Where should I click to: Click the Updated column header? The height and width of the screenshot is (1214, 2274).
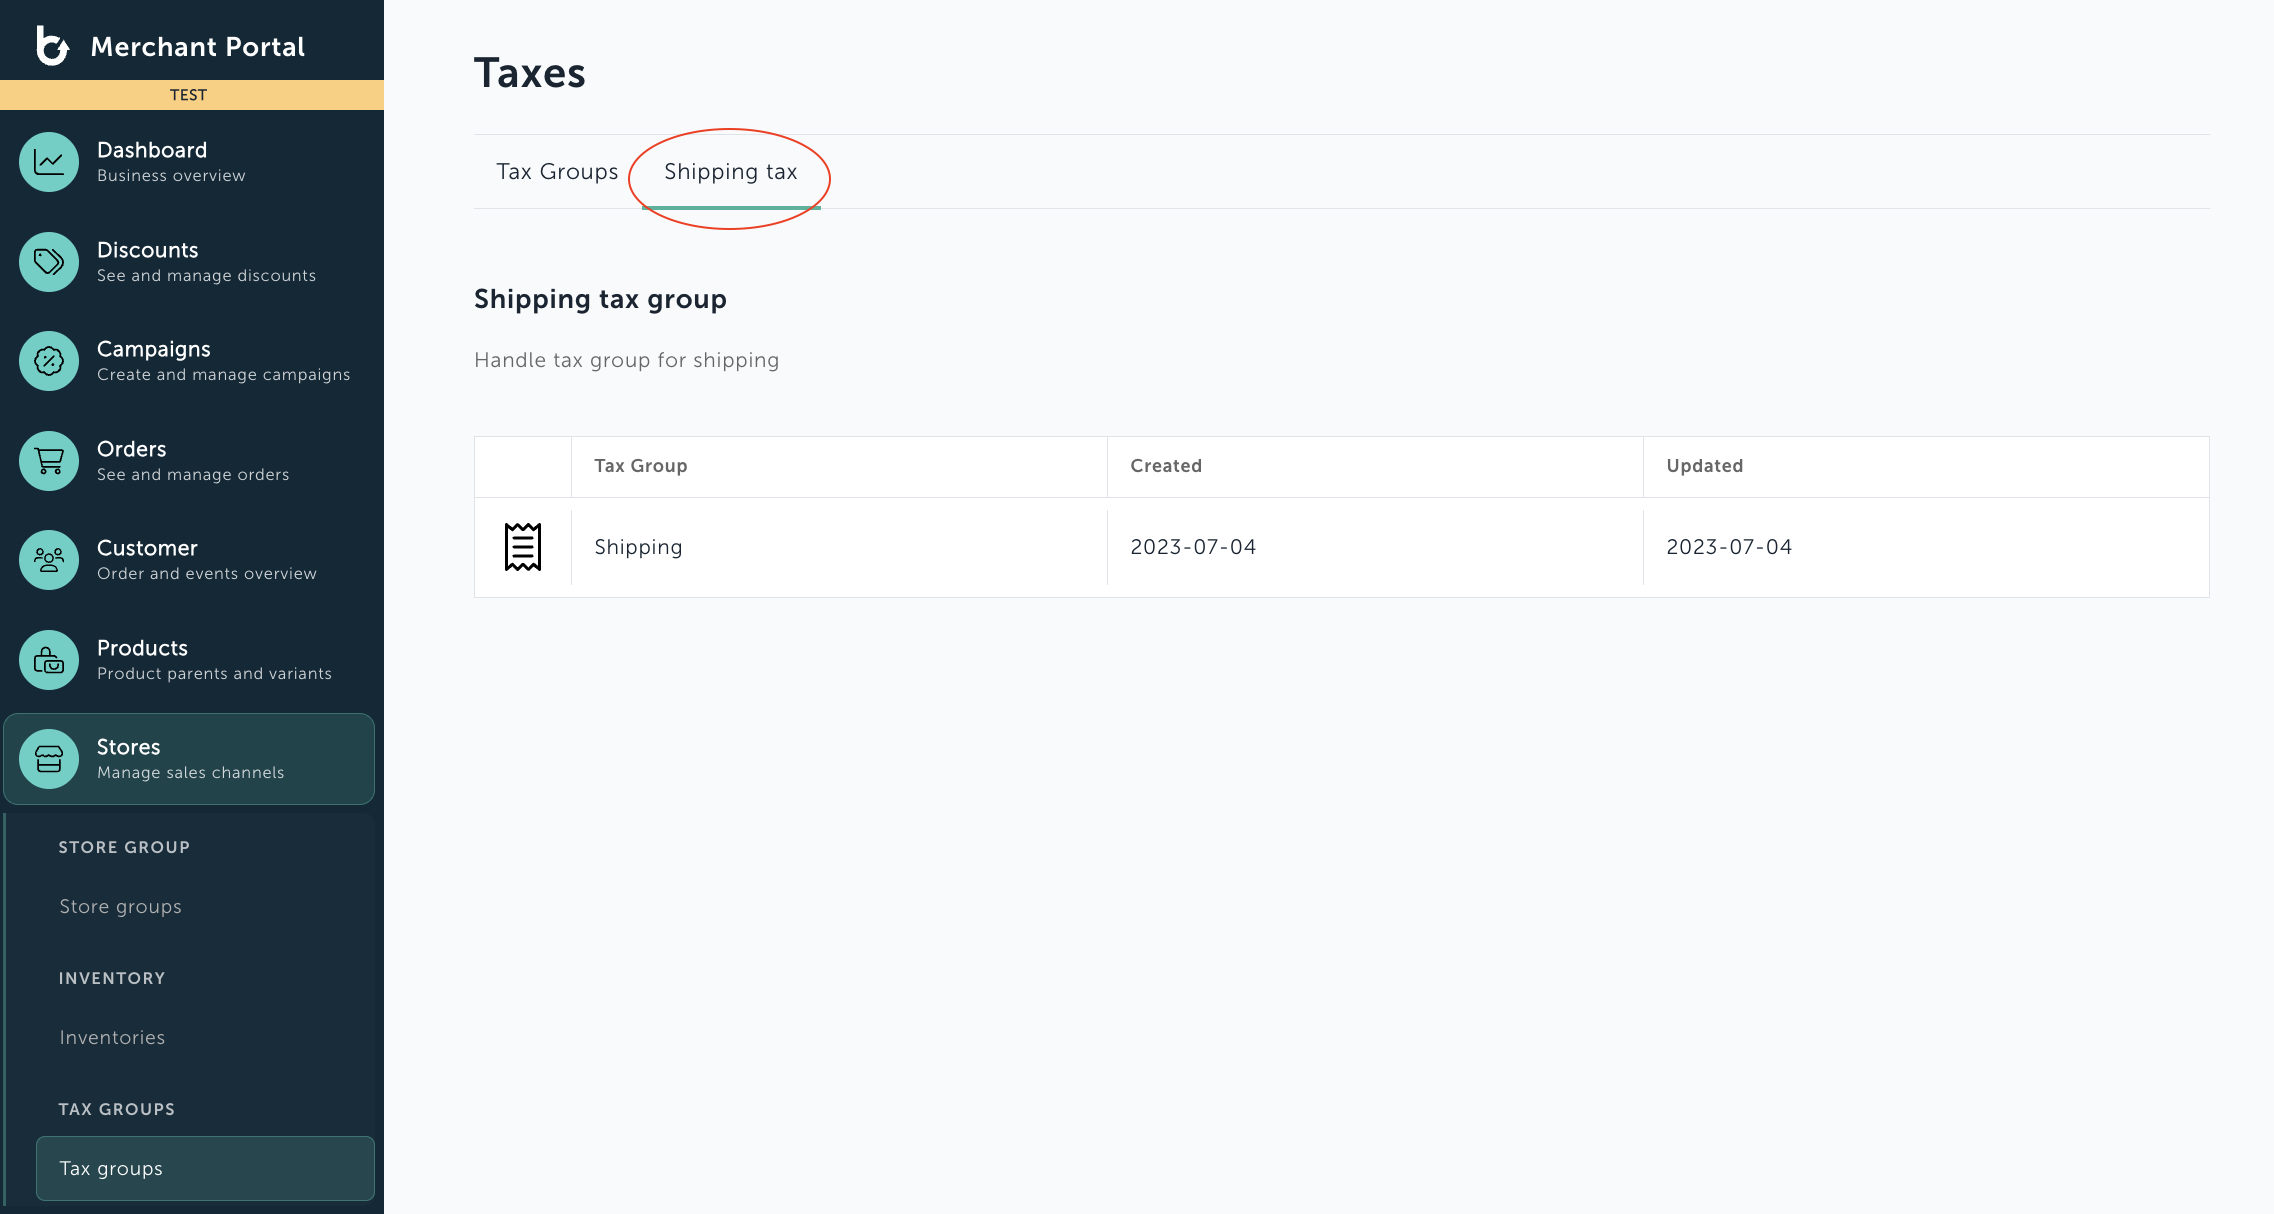(1704, 466)
